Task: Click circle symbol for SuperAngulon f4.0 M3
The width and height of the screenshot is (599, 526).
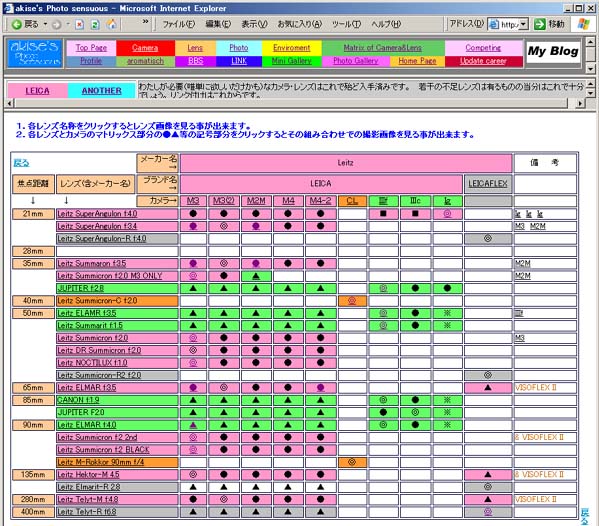Action: (x=193, y=214)
